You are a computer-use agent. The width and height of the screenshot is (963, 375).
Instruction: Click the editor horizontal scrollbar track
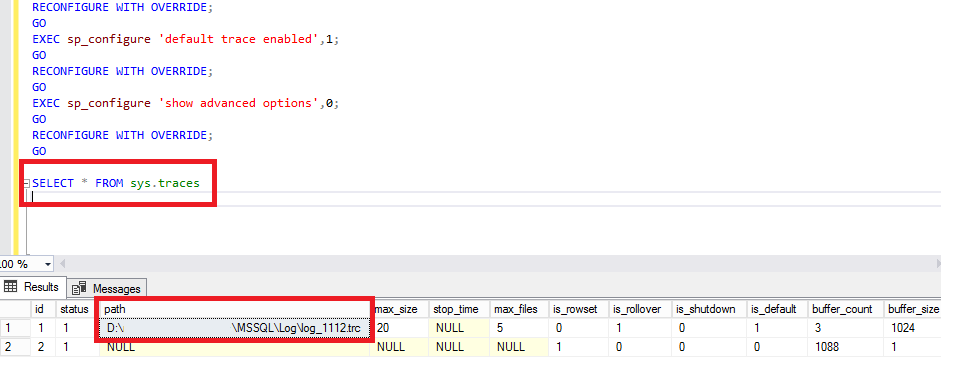(501, 264)
